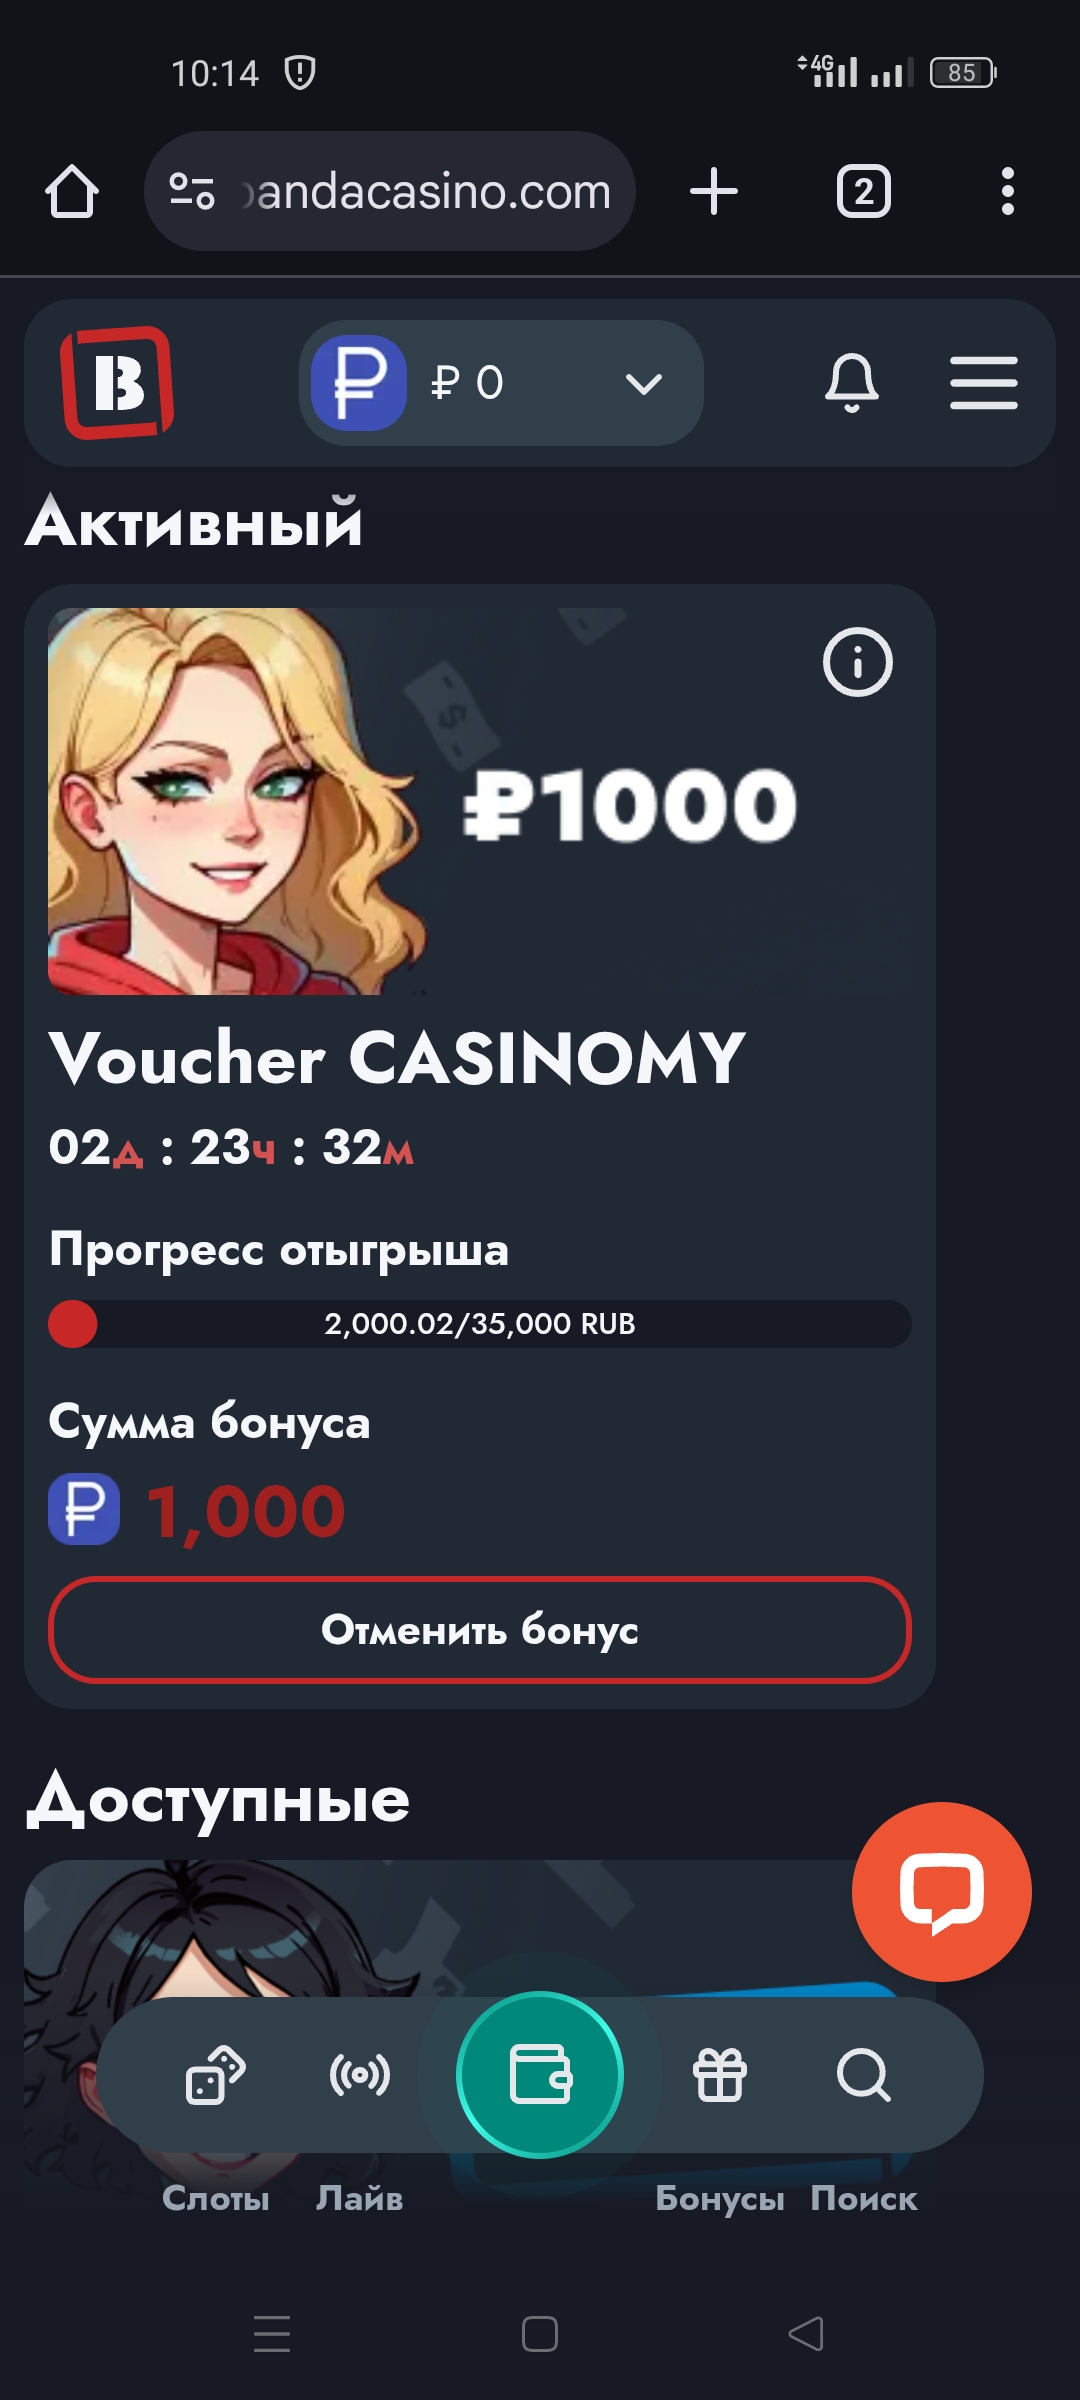Open the browser three-dot menu
The image size is (1080, 2400).
pos(1007,191)
